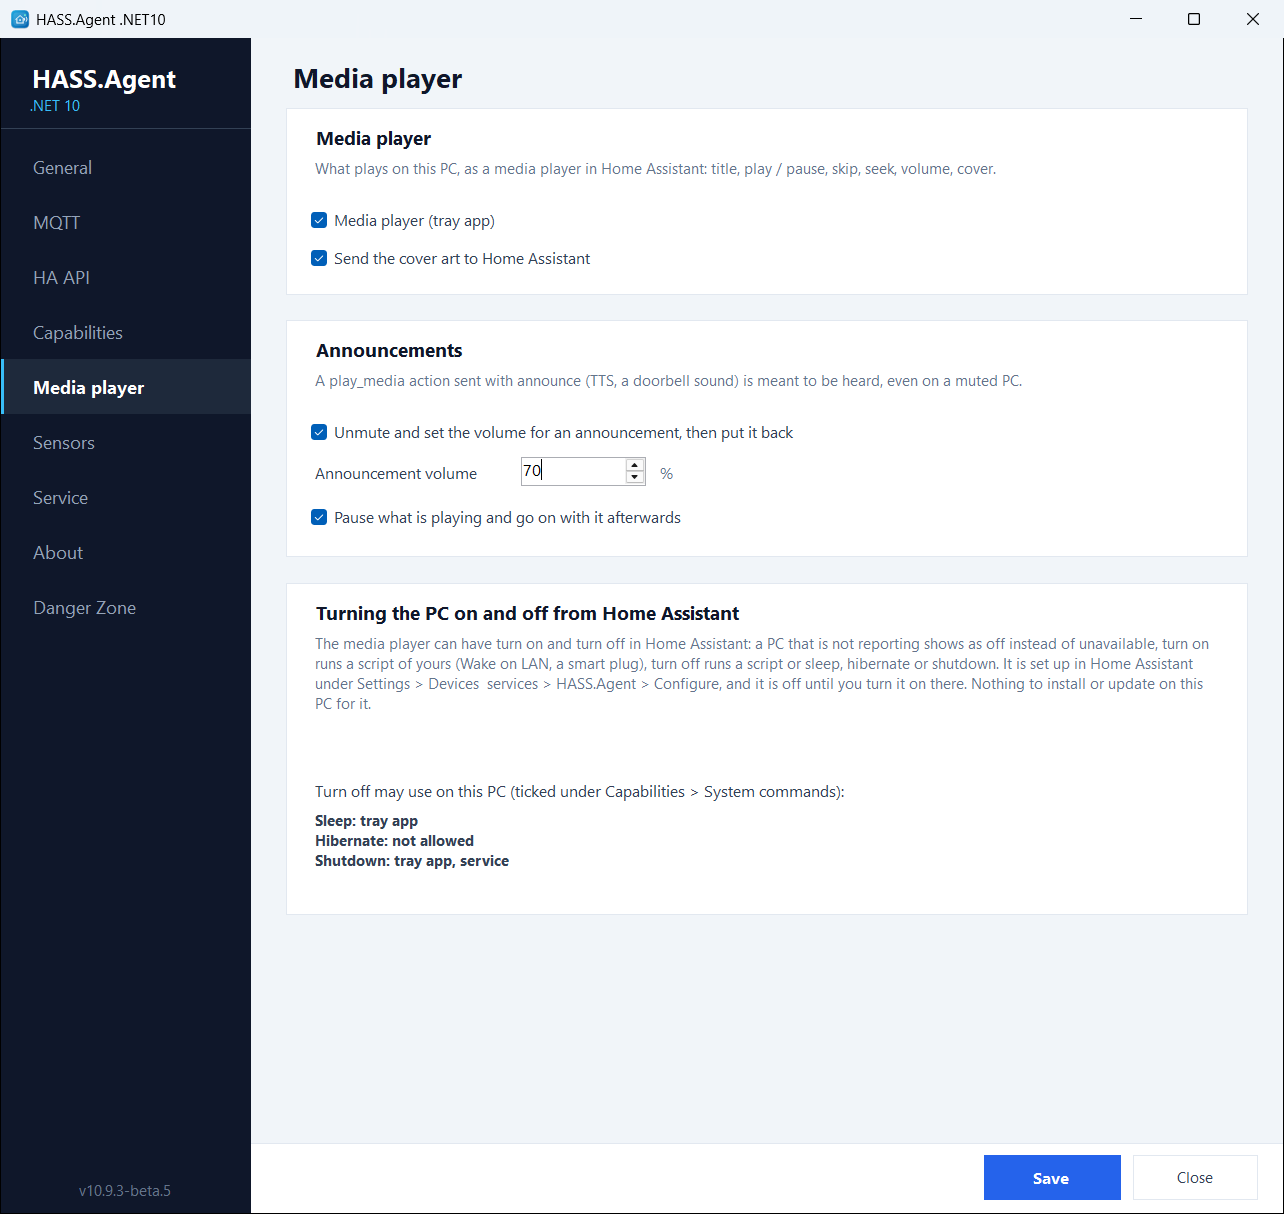The image size is (1284, 1214).
Task: Click the 'Sleep: tray app' line
Action: coord(366,821)
